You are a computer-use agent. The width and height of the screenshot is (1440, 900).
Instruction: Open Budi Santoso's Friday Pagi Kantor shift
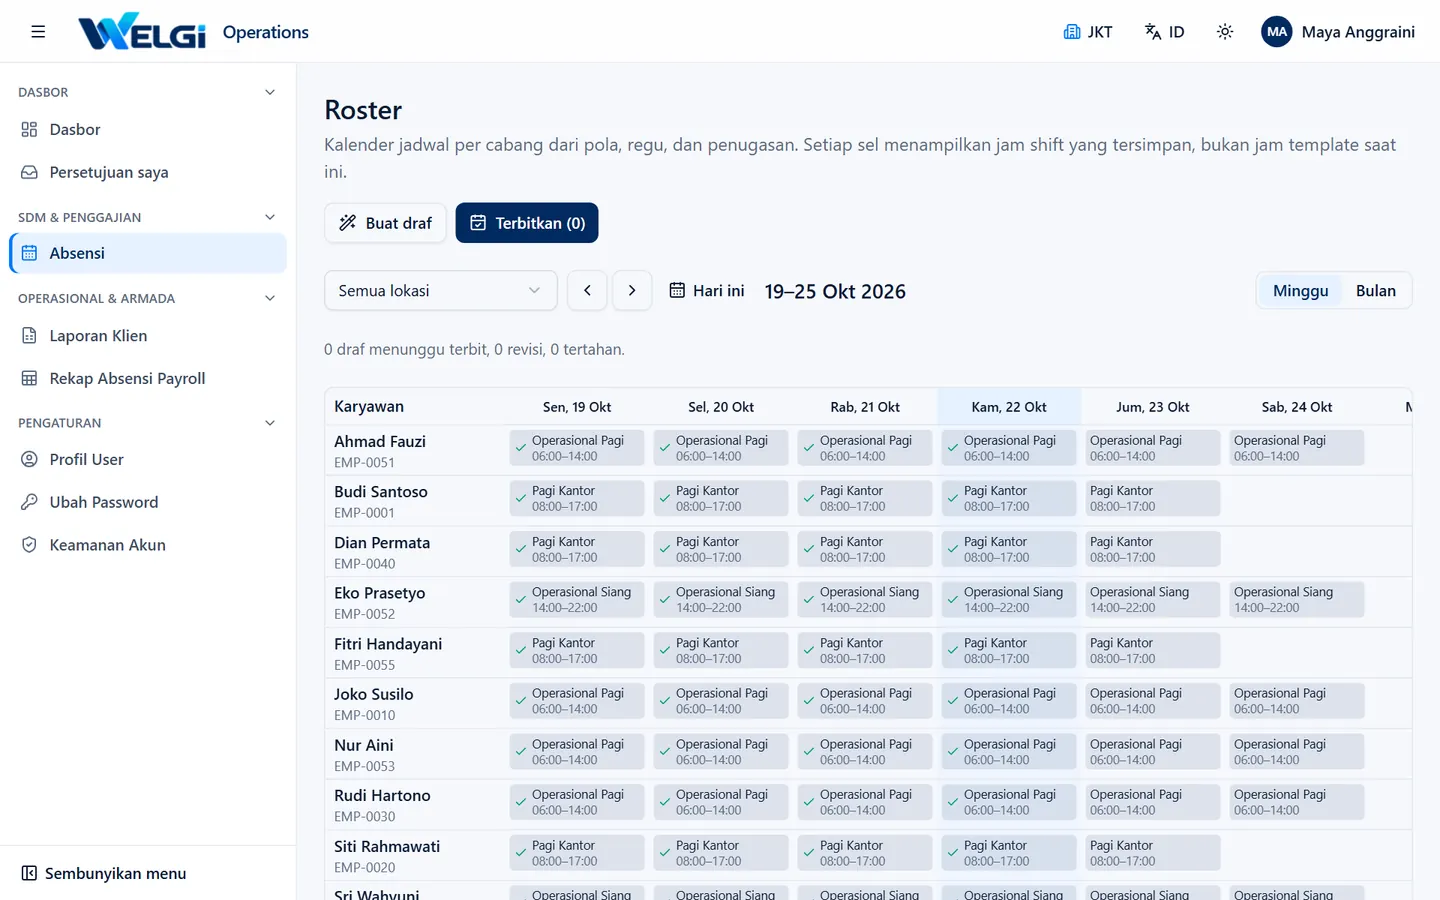click(x=1153, y=499)
